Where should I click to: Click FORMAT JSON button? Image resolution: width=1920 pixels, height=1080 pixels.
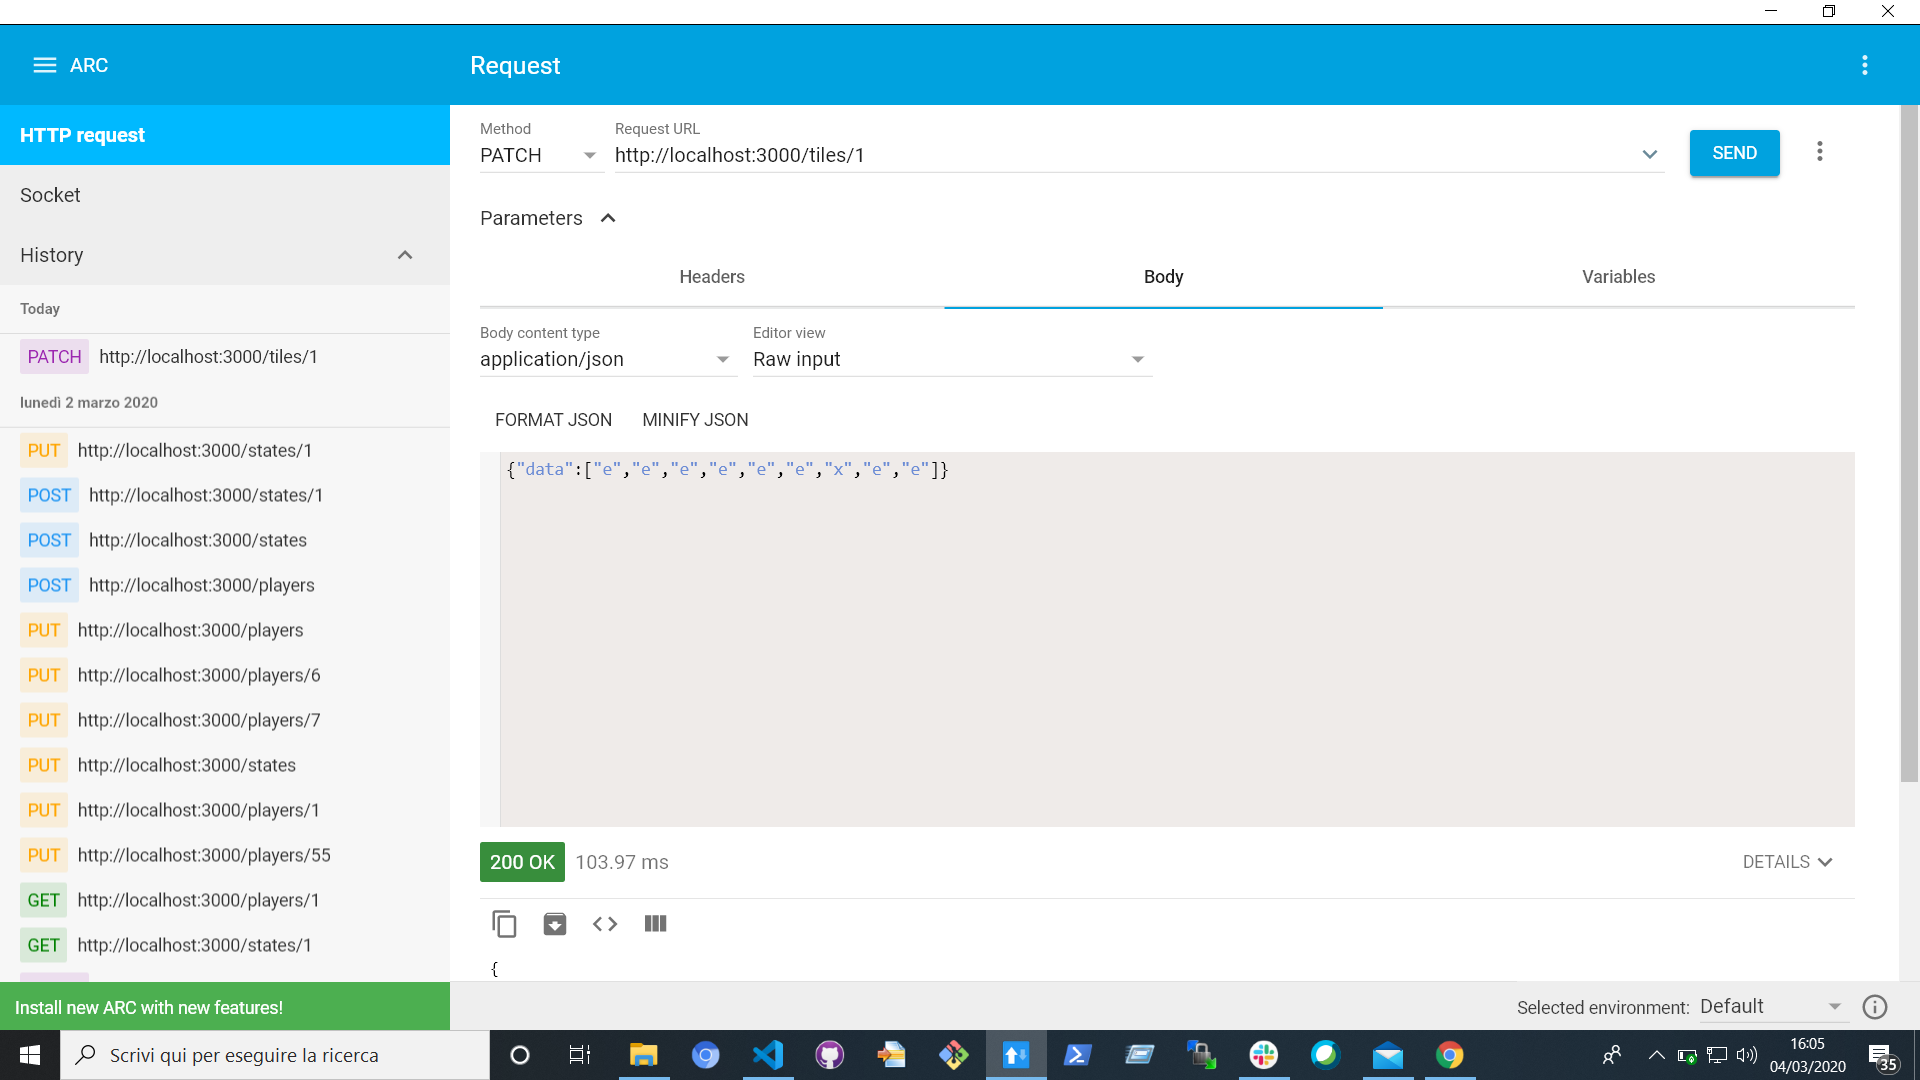pyautogui.click(x=553, y=420)
